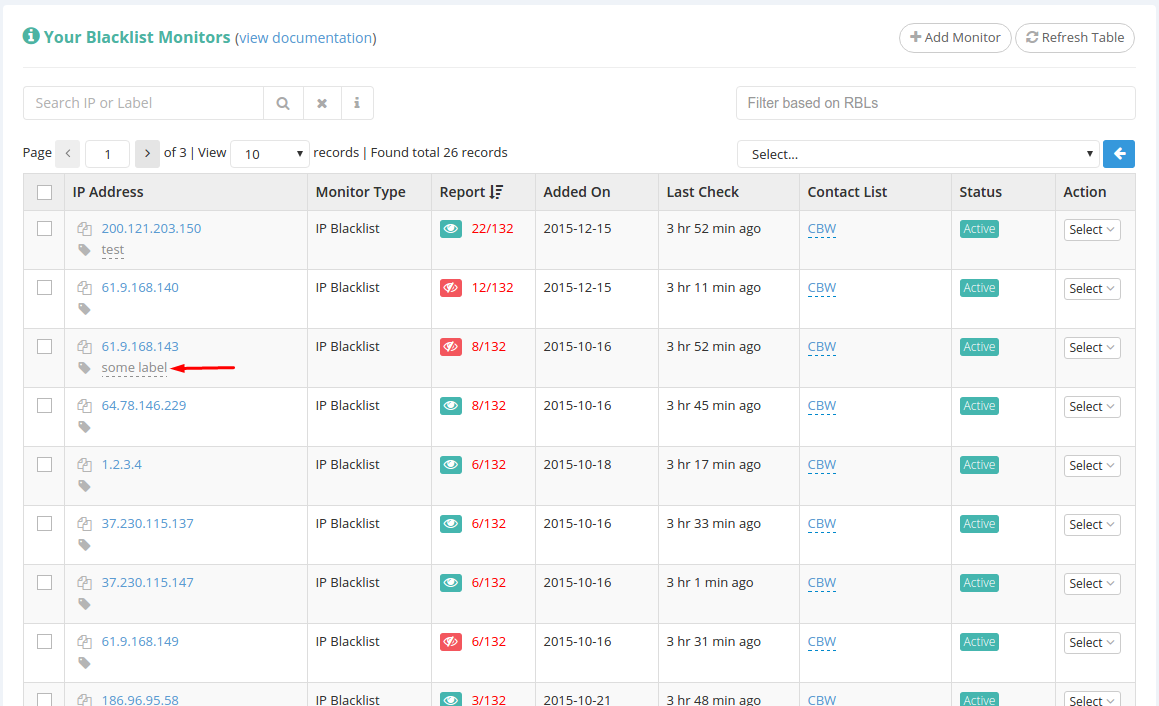
Task: Click the Filter based on RBLs field
Action: 936,103
